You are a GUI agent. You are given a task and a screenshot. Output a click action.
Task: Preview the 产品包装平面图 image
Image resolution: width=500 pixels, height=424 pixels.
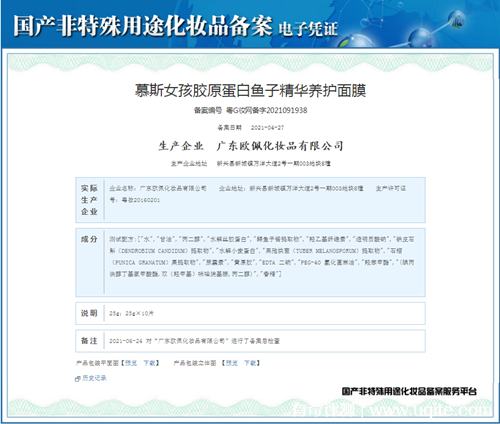(131, 363)
